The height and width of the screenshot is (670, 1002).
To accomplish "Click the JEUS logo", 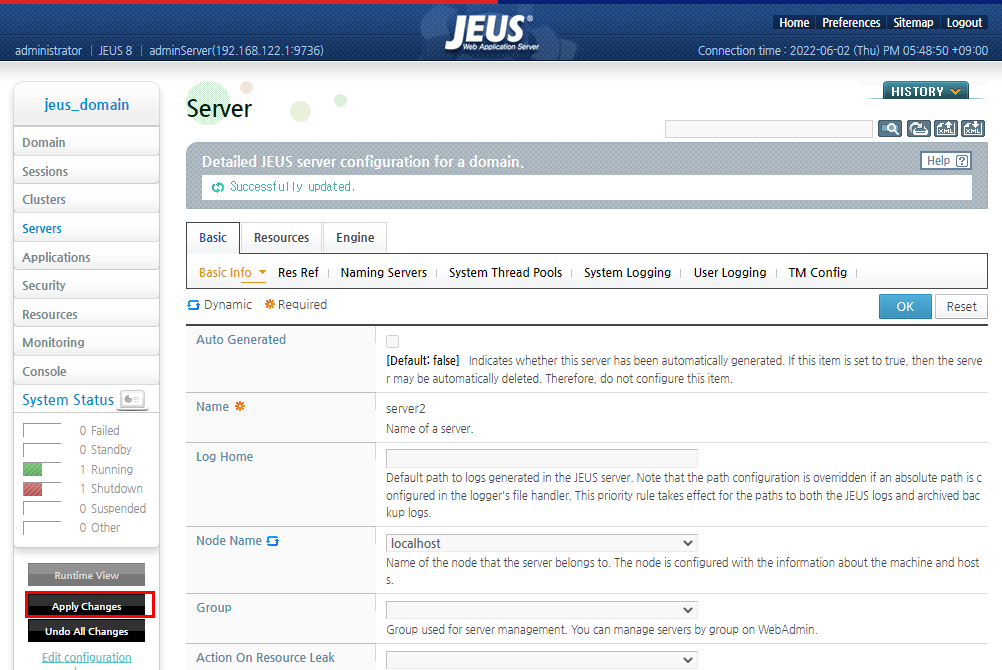I will pos(491,31).
